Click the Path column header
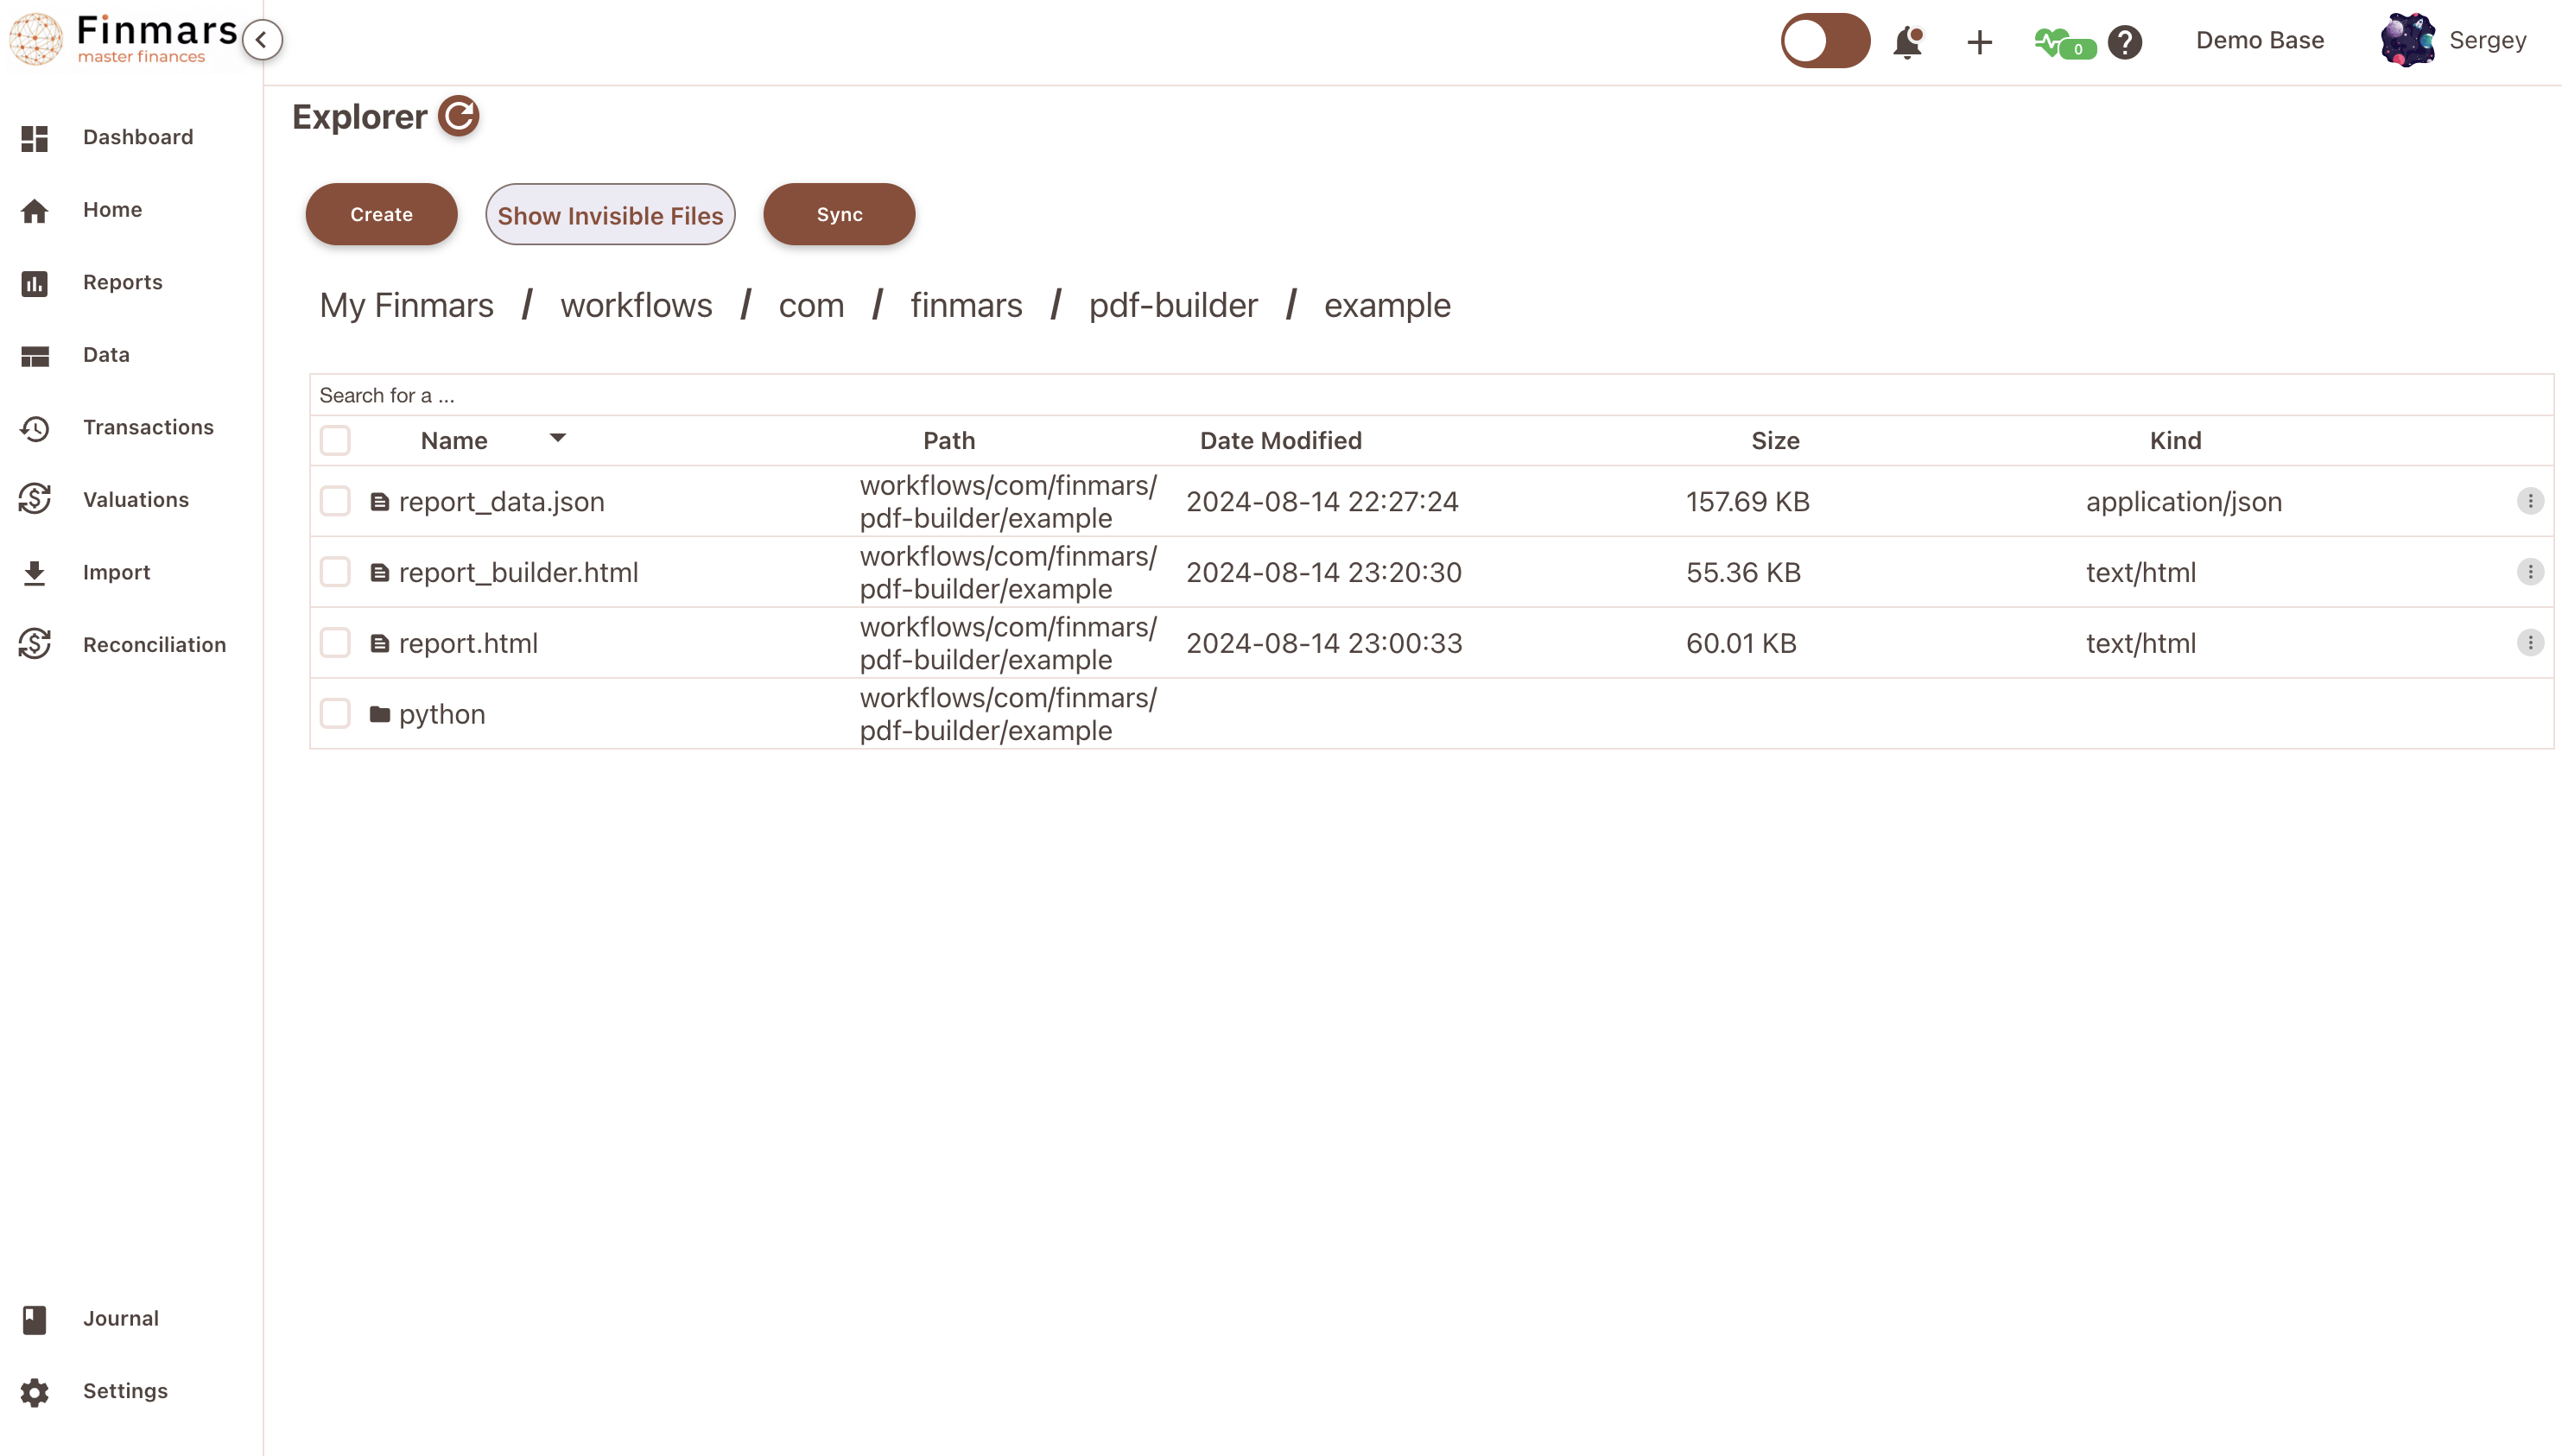Viewport: 2562px width, 1456px height. (x=948, y=441)
